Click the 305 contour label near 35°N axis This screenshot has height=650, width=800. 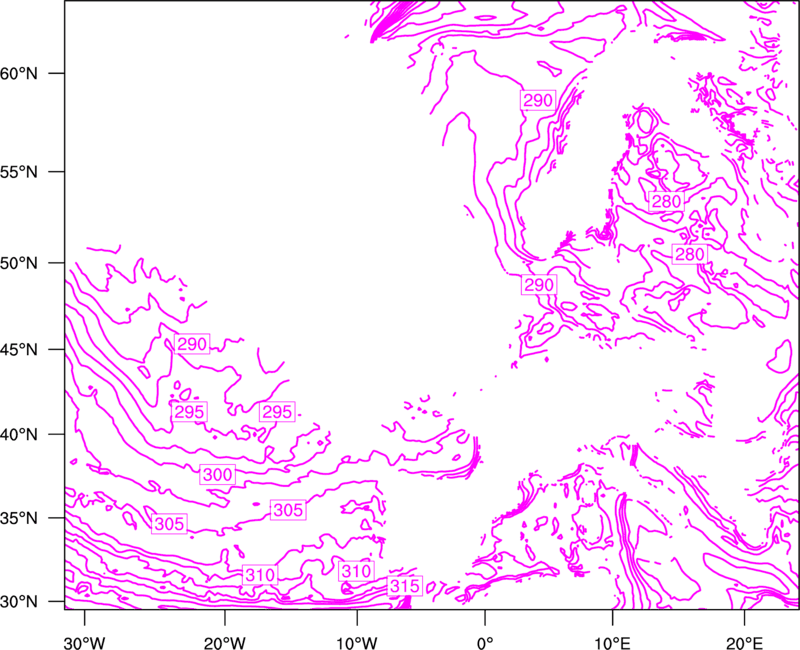[x=169, y=523]
